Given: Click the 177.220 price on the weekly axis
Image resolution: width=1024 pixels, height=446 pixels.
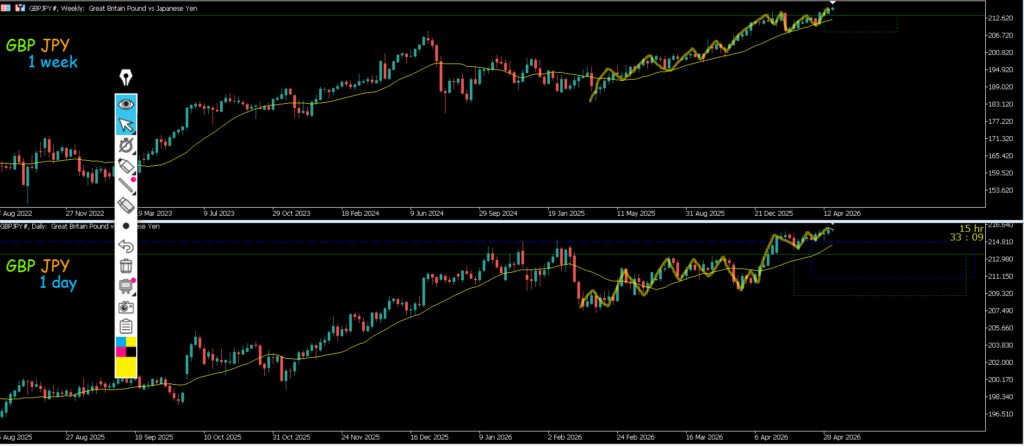Looking at the screenshot, I should click(1002, 121).
